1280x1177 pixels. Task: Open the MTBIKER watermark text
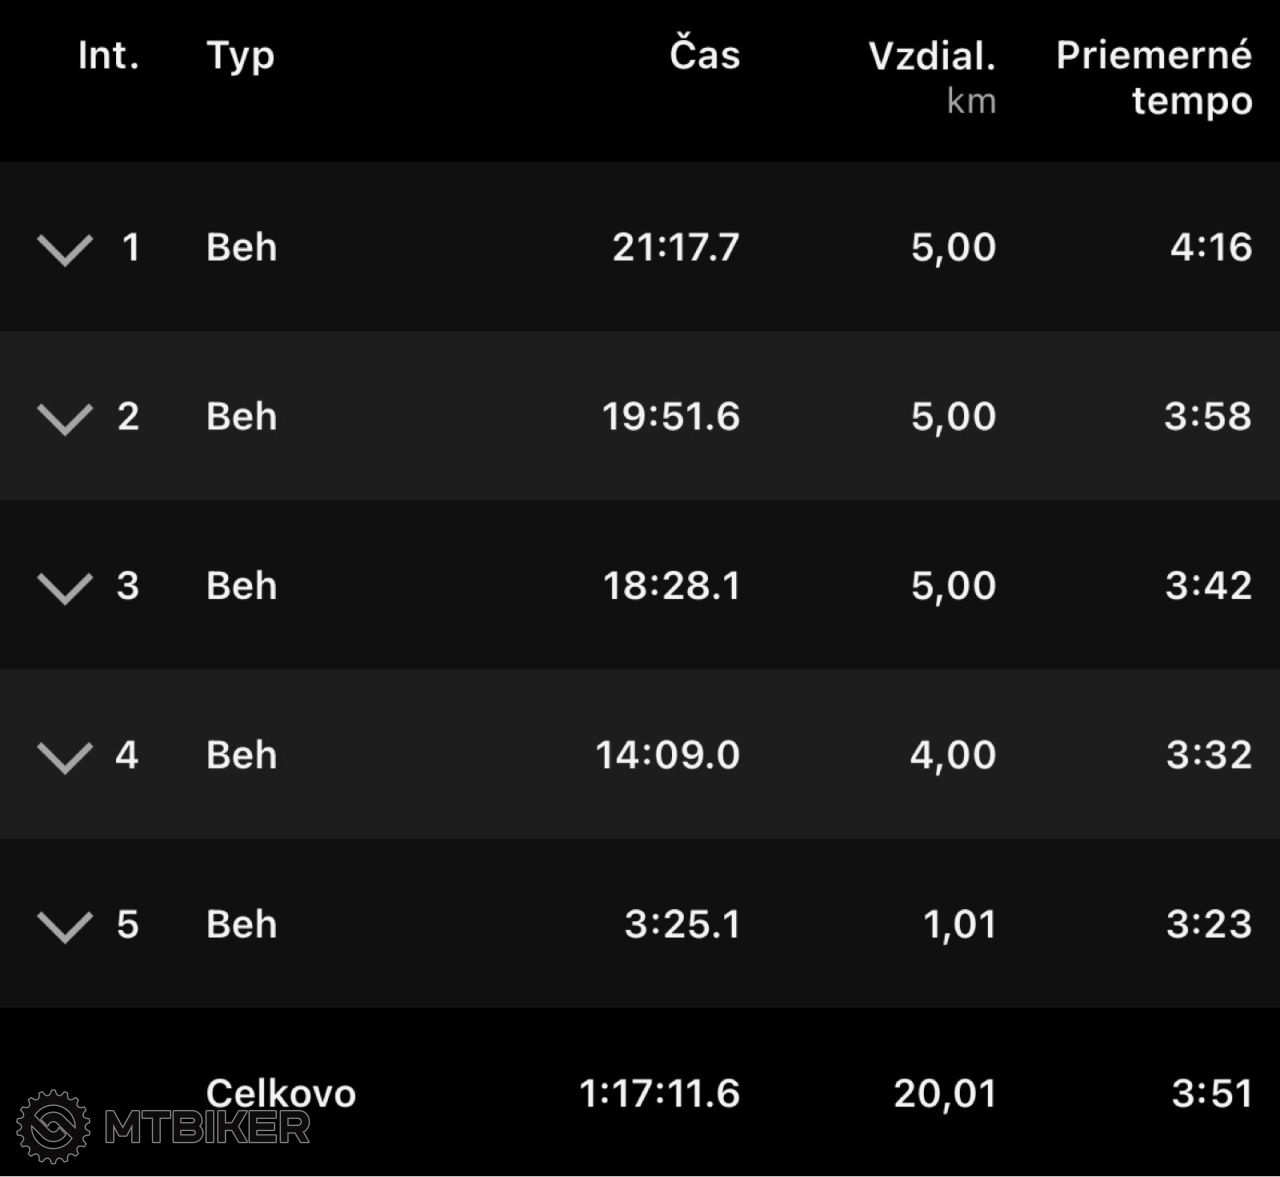207,1128
